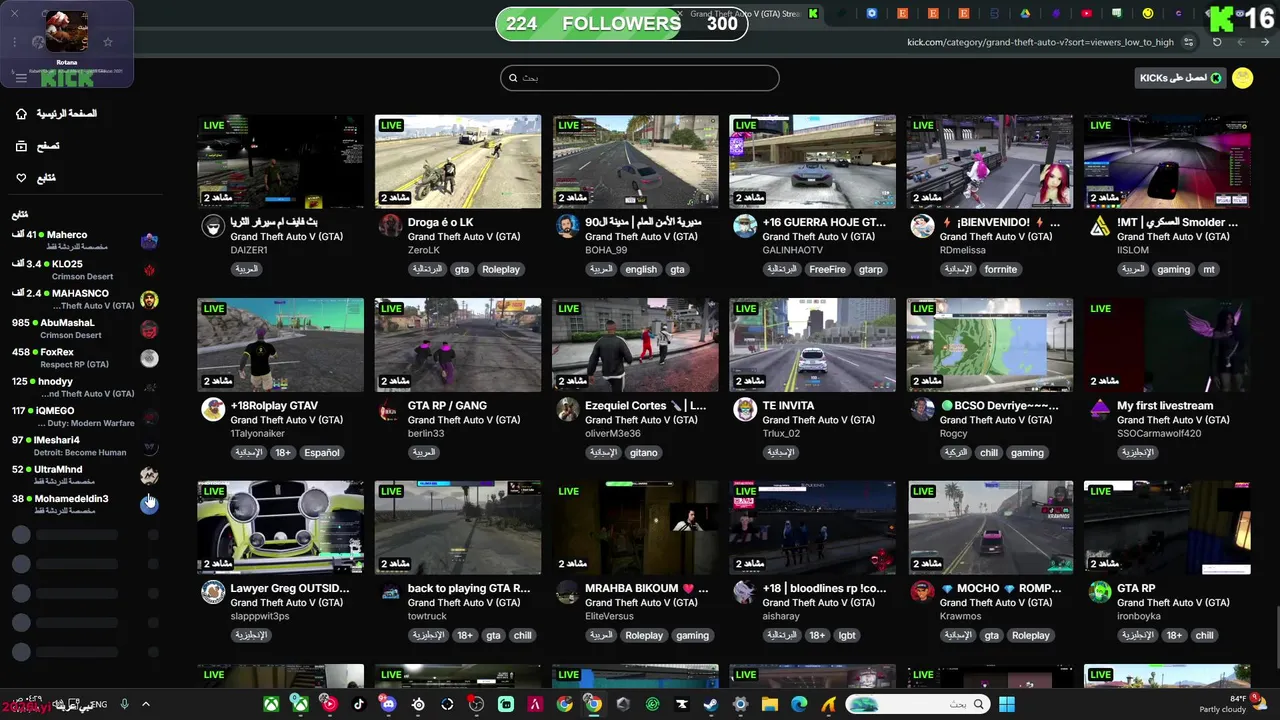Open File Explorer from the taskbar
1280x720 pixels.
pyautogui.click(x=769, y=704)
